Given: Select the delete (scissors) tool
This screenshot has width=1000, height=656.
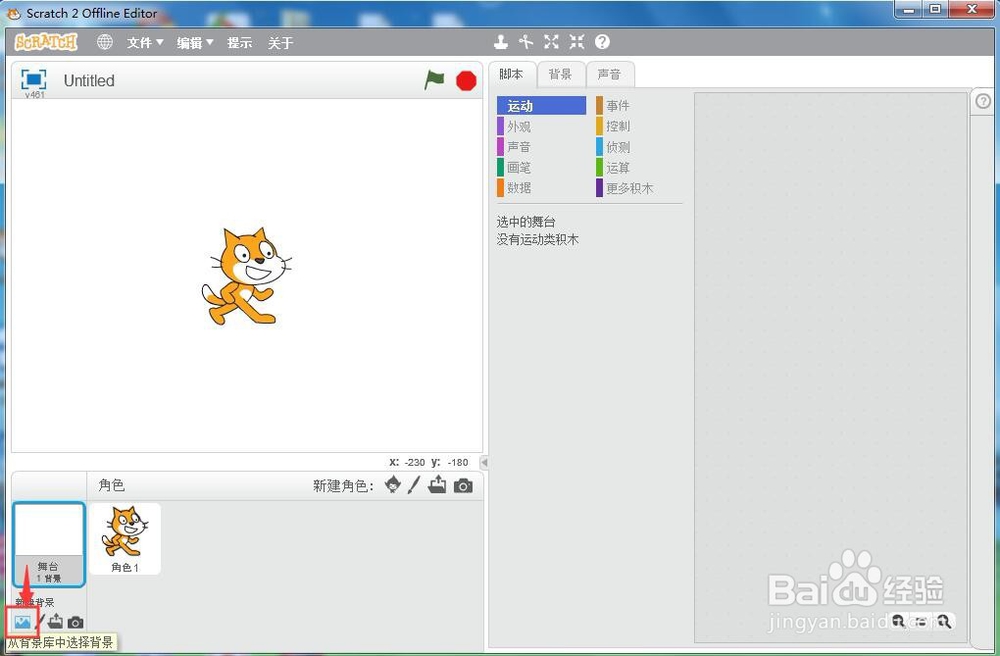Looking at the screenshot, I should (x=526, y=42).
